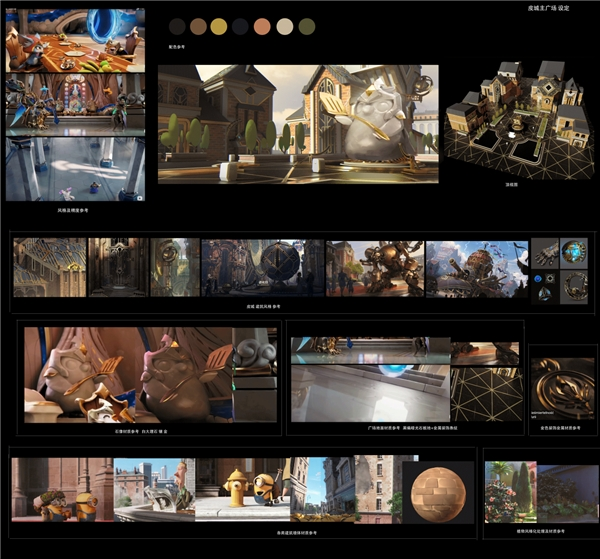Open the gold metal emblem reference image
This screenshot has height=559, width=600.
tap(562, 388)
